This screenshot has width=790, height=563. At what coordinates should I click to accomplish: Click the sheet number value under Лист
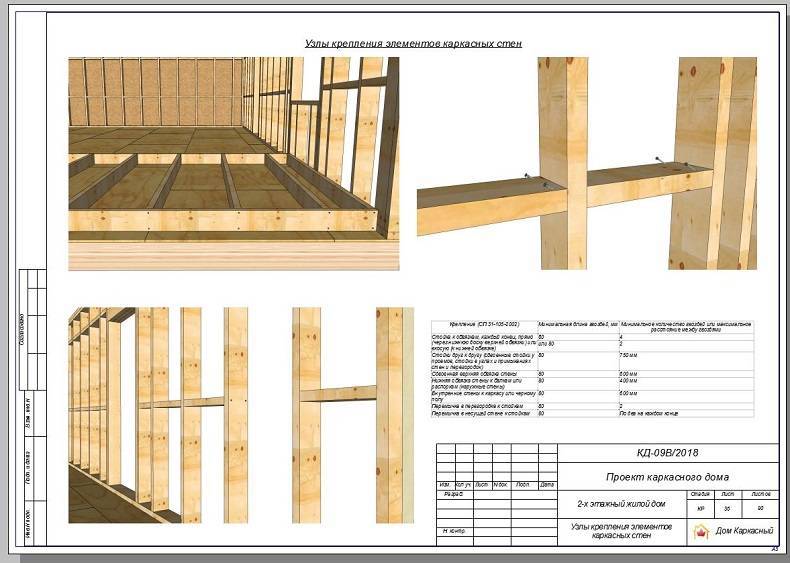727,509
